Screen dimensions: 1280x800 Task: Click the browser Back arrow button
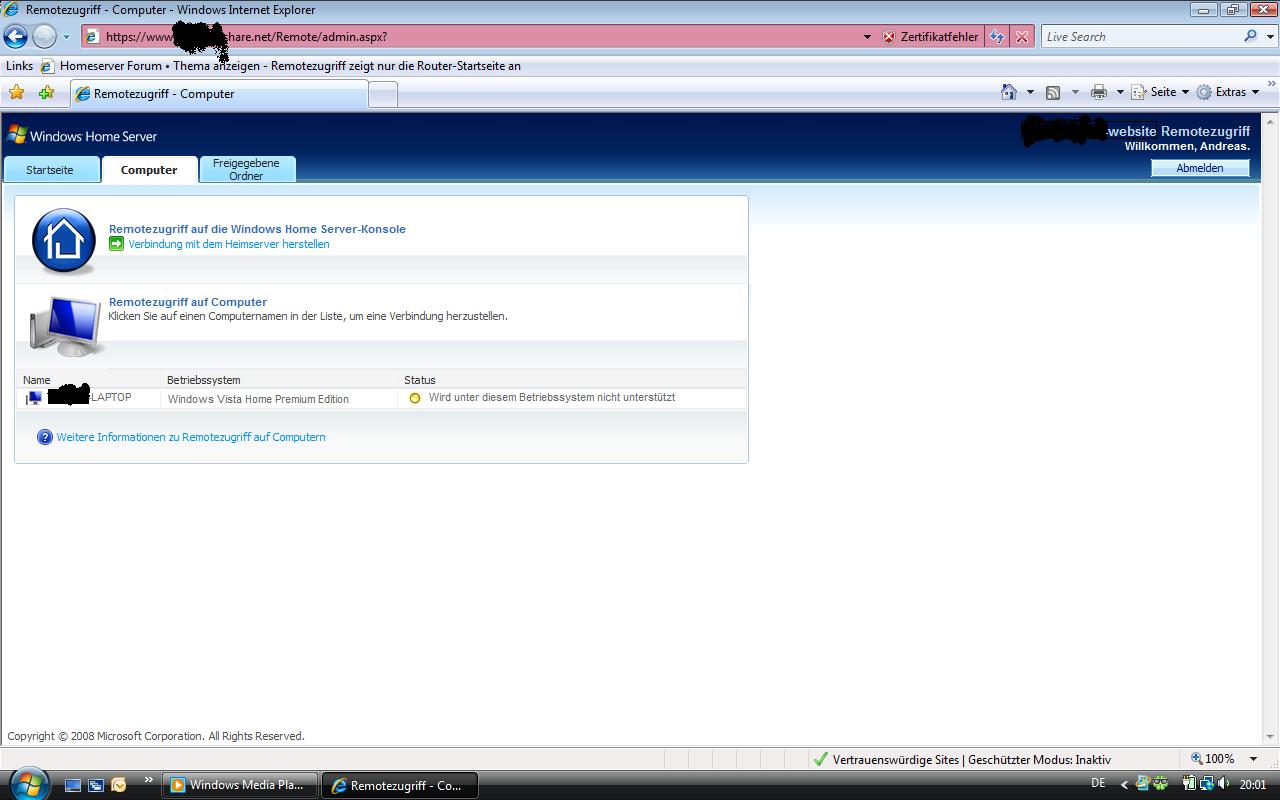[15, 37]
